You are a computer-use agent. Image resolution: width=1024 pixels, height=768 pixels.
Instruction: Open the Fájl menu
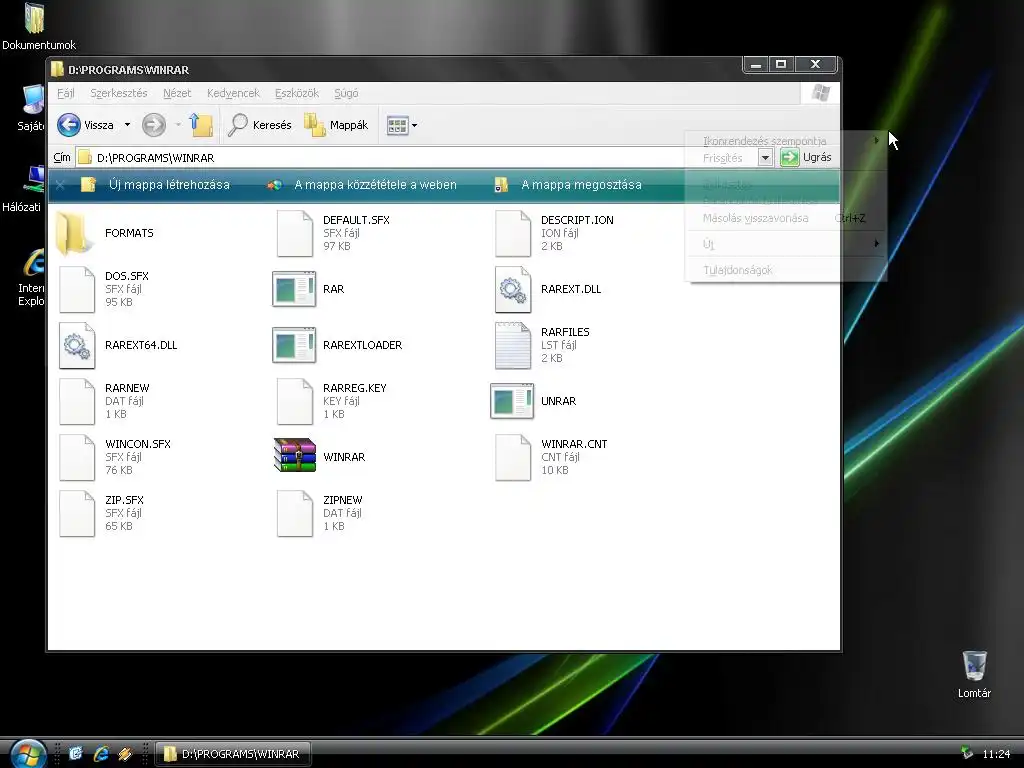(65, 93)
